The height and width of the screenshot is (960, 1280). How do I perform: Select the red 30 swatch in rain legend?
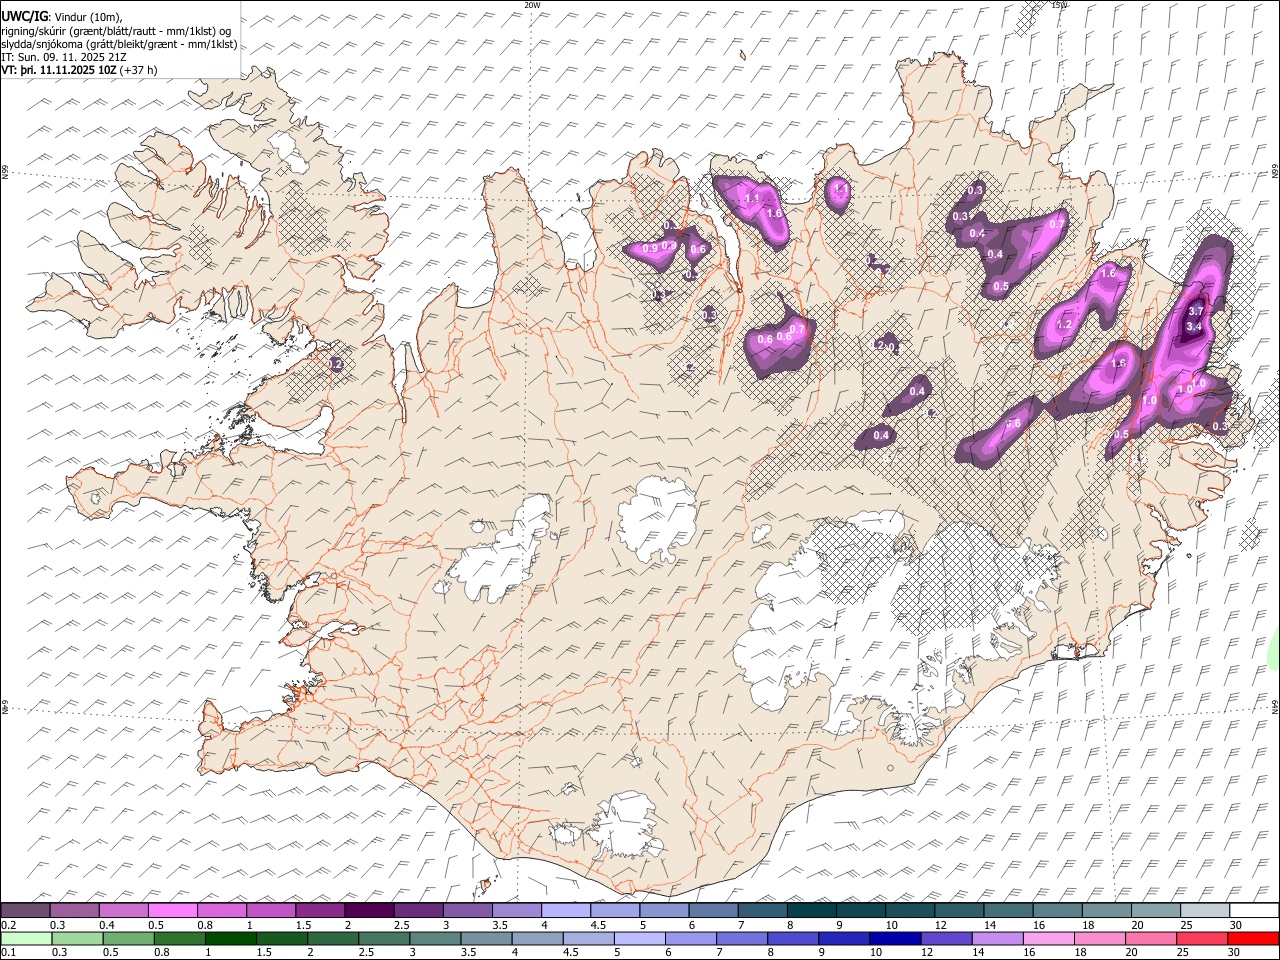[x=1252, y=938]
